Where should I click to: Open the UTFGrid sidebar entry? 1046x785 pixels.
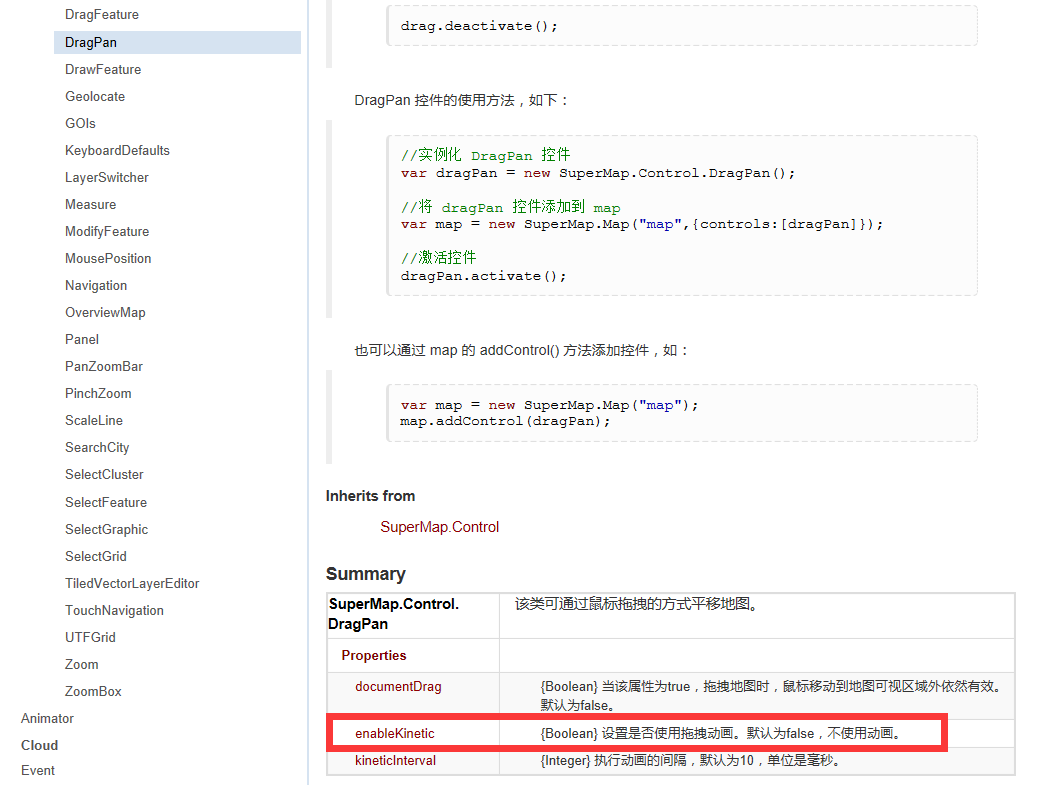pos(90,638)
